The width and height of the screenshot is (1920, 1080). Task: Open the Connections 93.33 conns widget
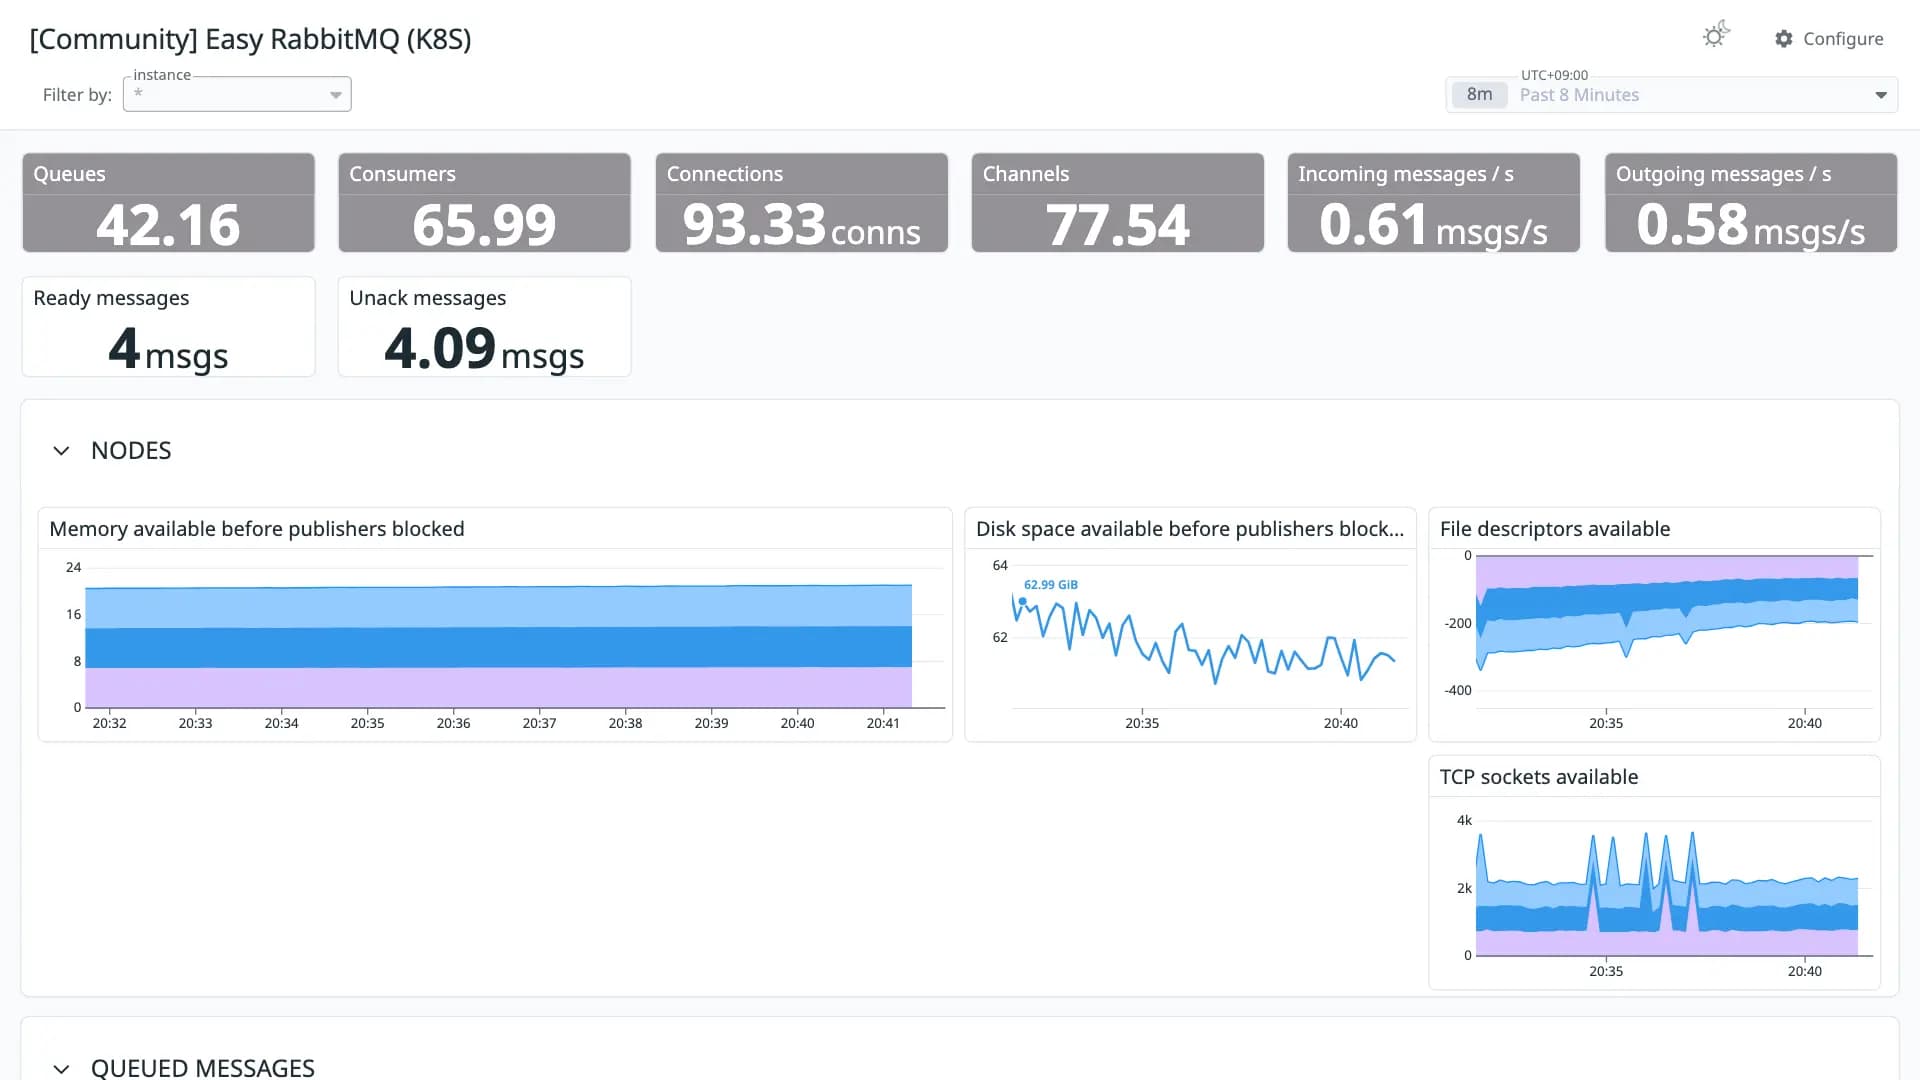click(801, 202)
